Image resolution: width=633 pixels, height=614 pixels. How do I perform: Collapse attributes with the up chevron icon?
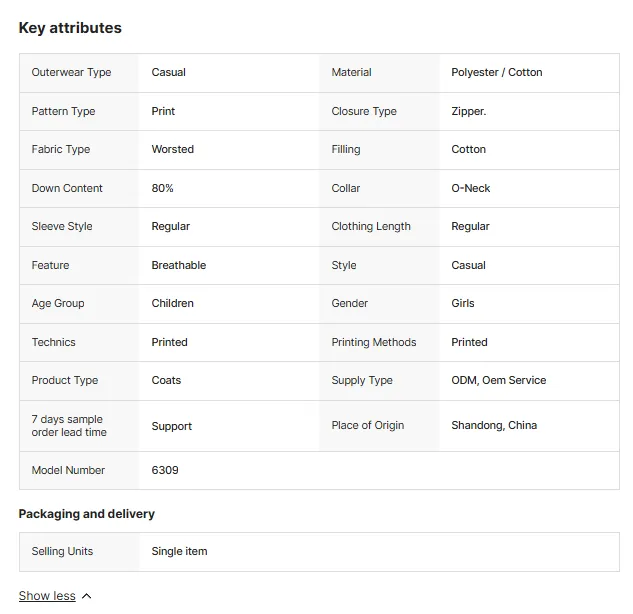click(86, 596)
